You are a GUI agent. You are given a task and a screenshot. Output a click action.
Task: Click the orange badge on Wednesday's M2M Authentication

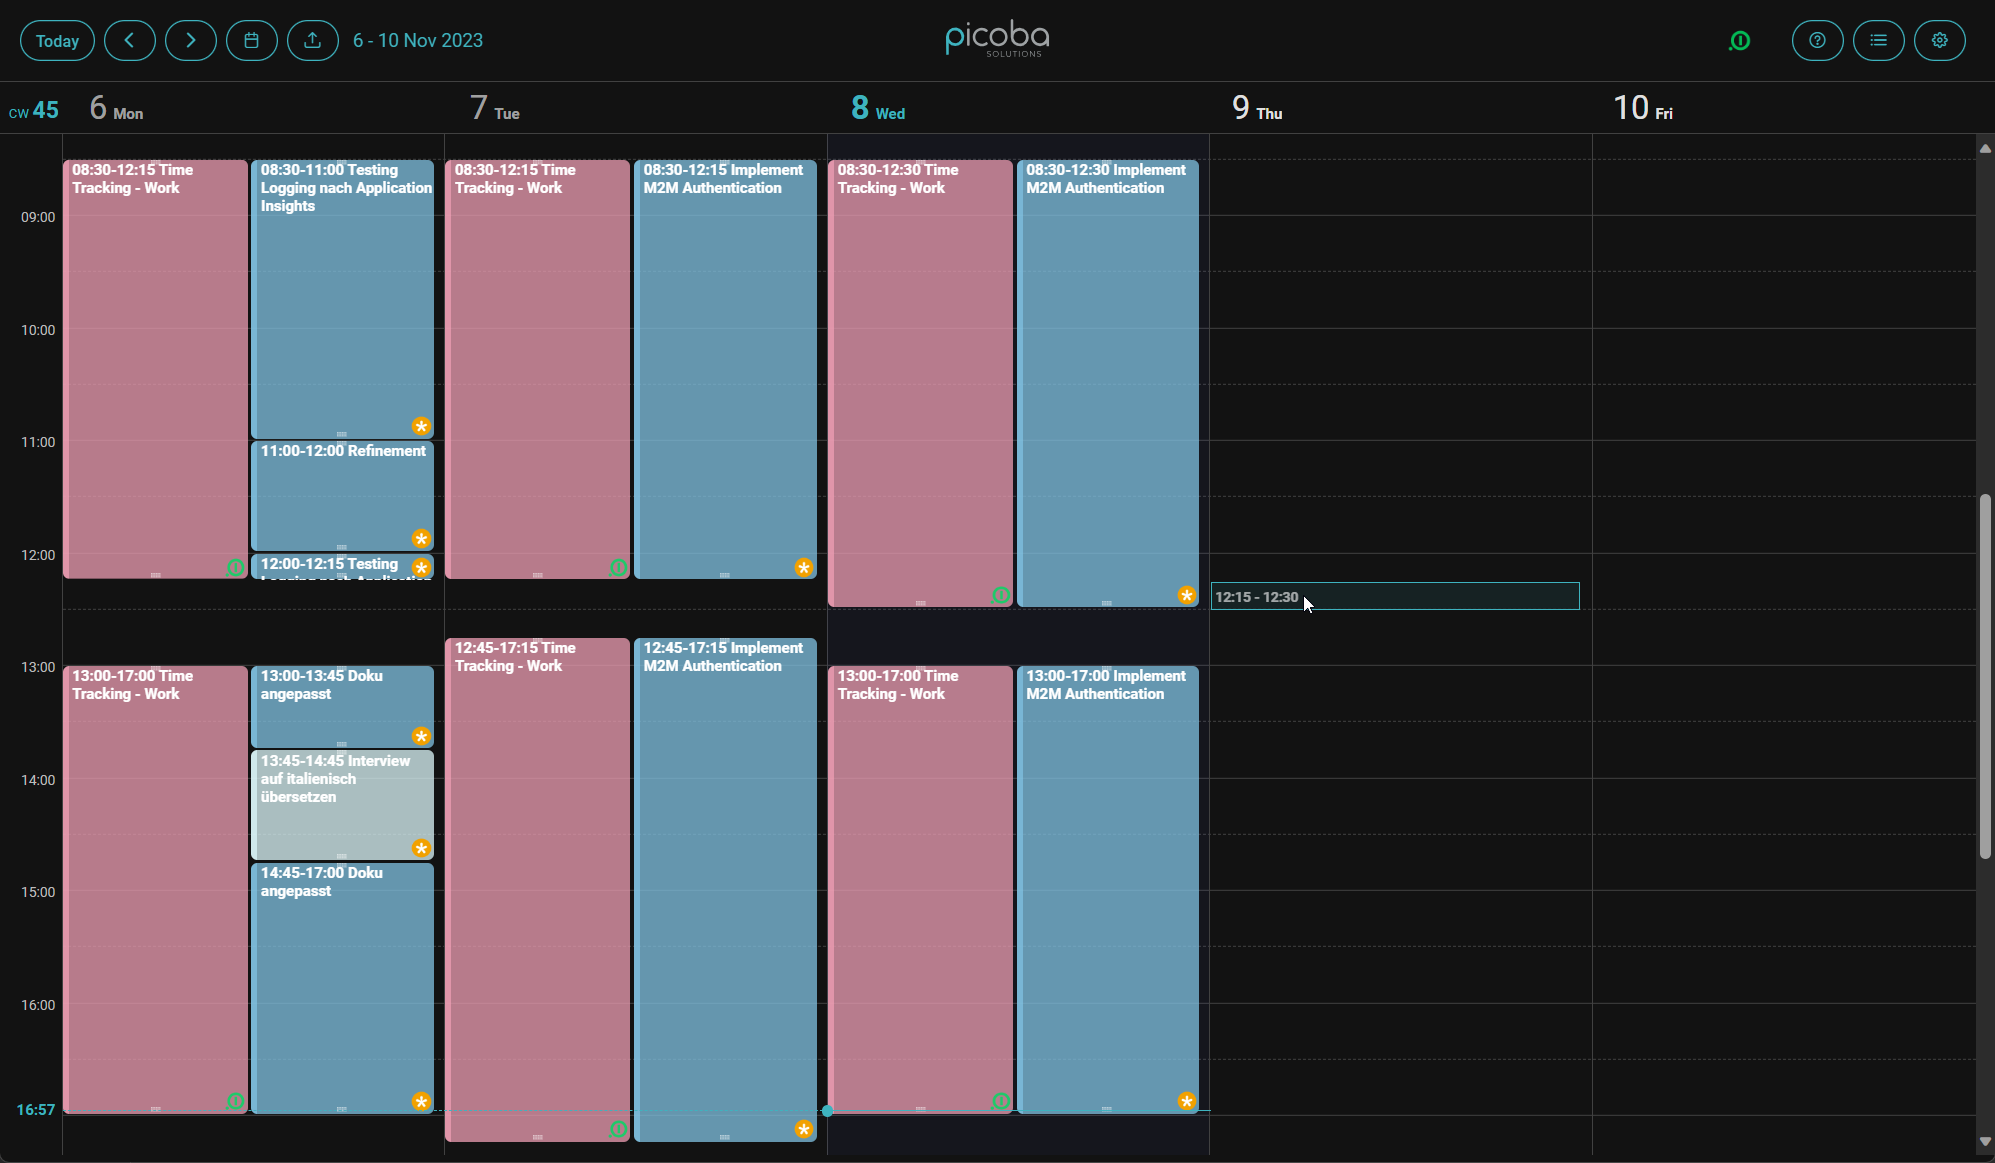[x=1187, y=595]
